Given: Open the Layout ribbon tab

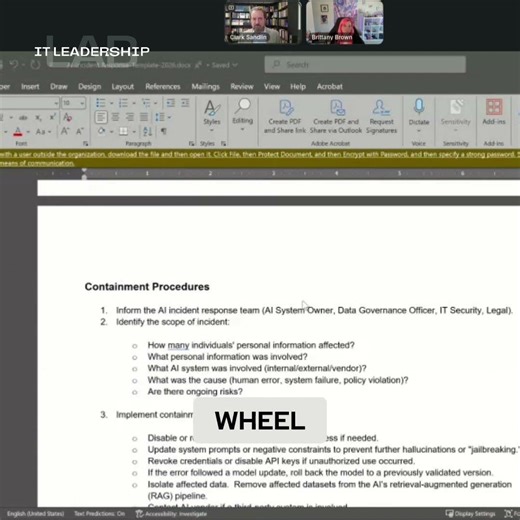Looking at the screenshot, I should coord(123,87).
